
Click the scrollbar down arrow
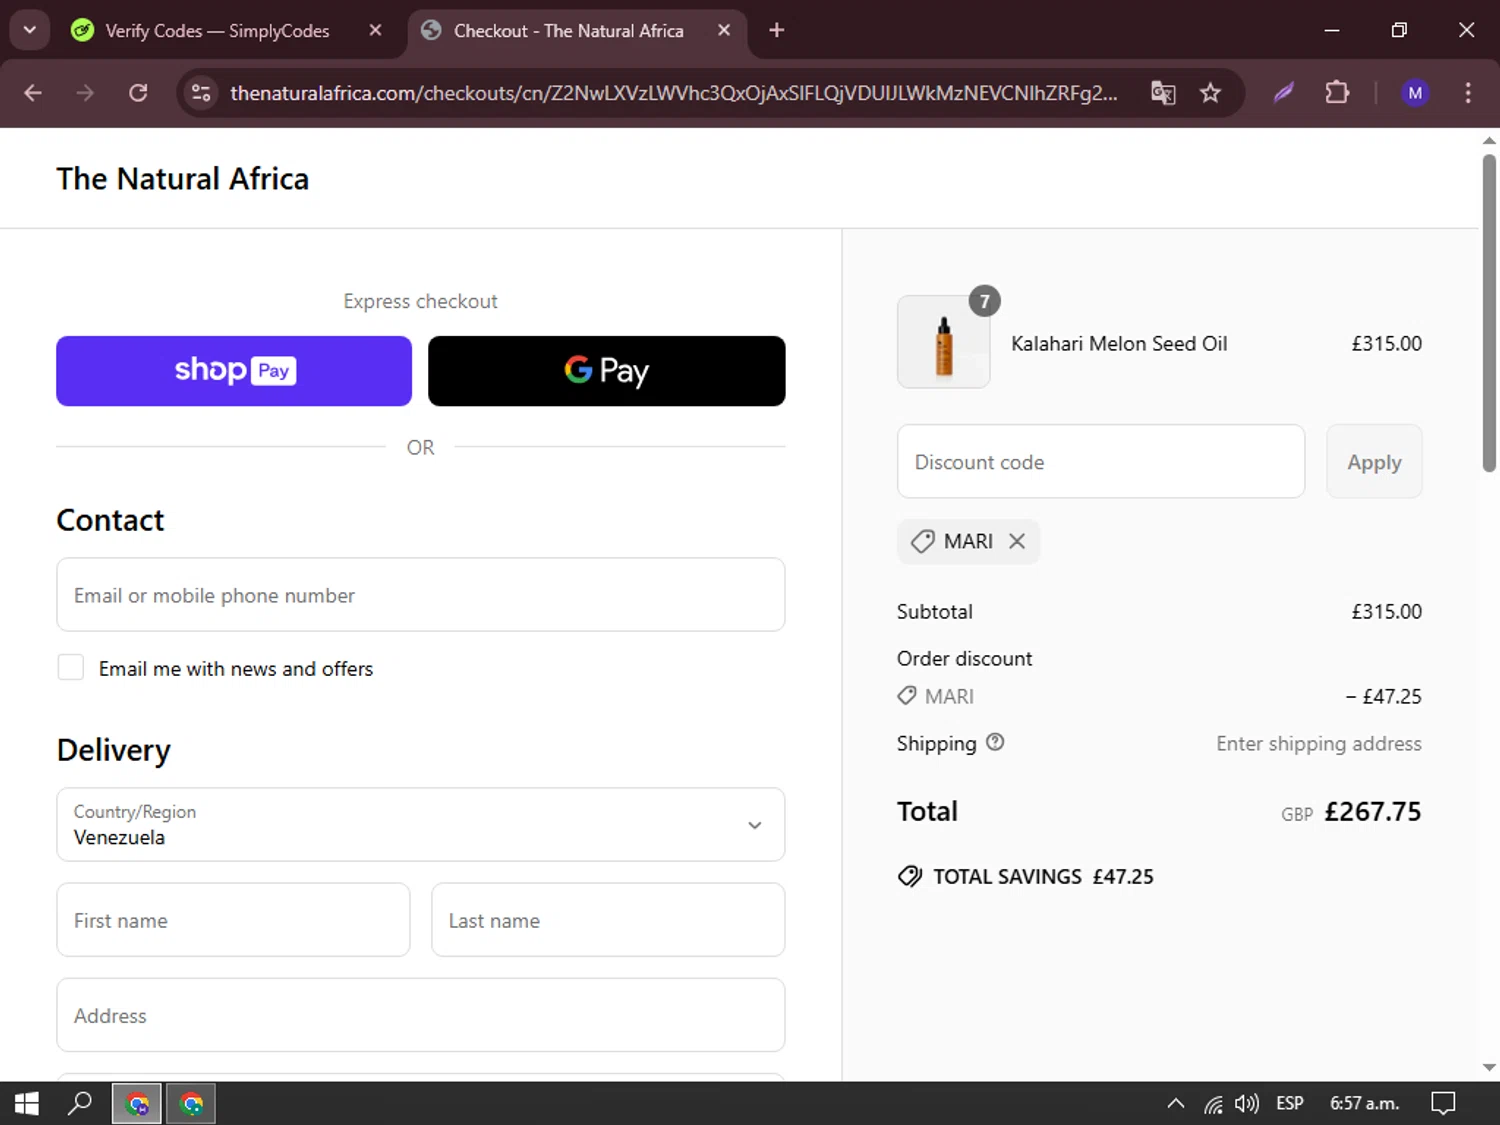coord(1489,1067)
